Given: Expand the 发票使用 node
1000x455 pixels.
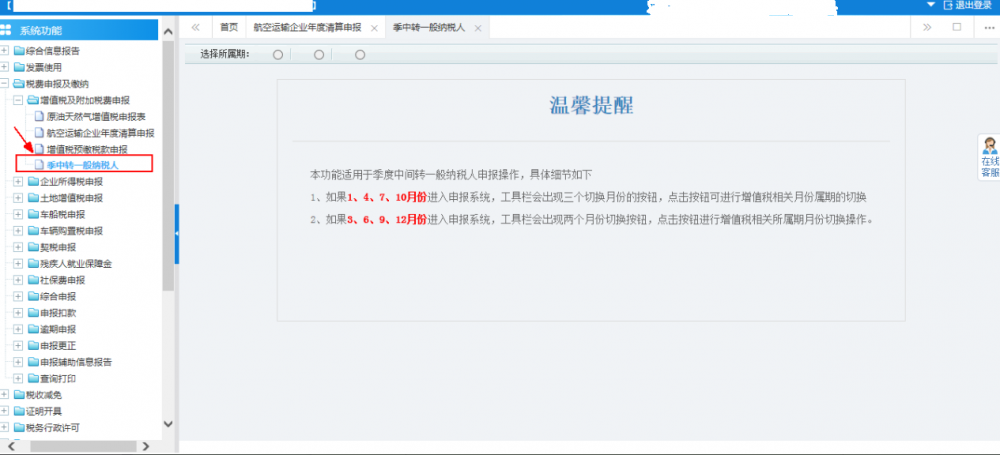Looking at the screenshot, I should click(4, 67).
